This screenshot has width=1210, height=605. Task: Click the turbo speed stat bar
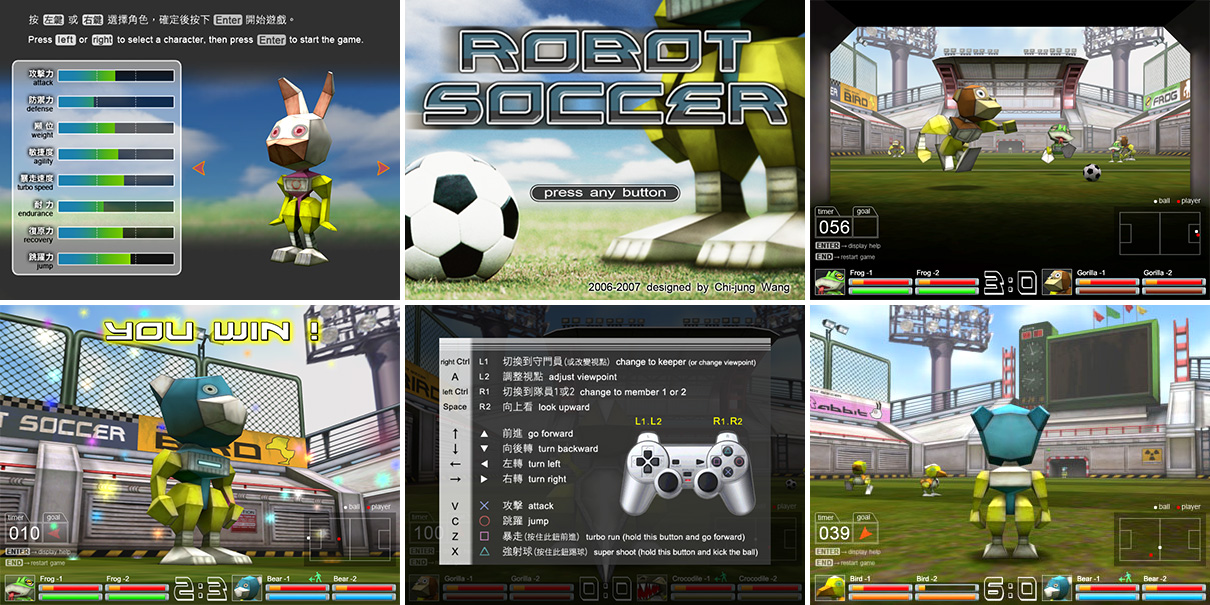pos(118,180)
